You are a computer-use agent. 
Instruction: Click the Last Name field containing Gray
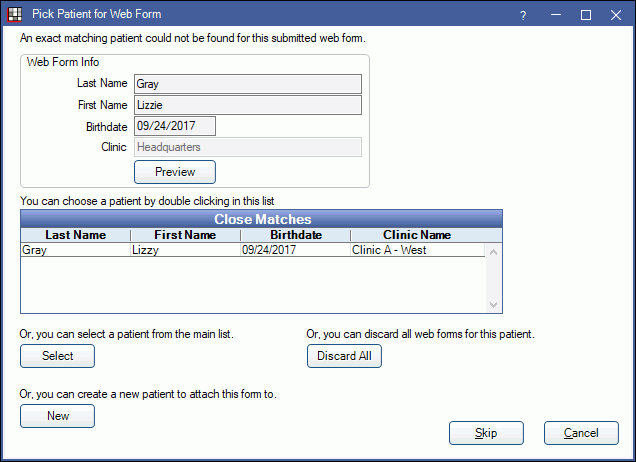(x=247, y=84)
